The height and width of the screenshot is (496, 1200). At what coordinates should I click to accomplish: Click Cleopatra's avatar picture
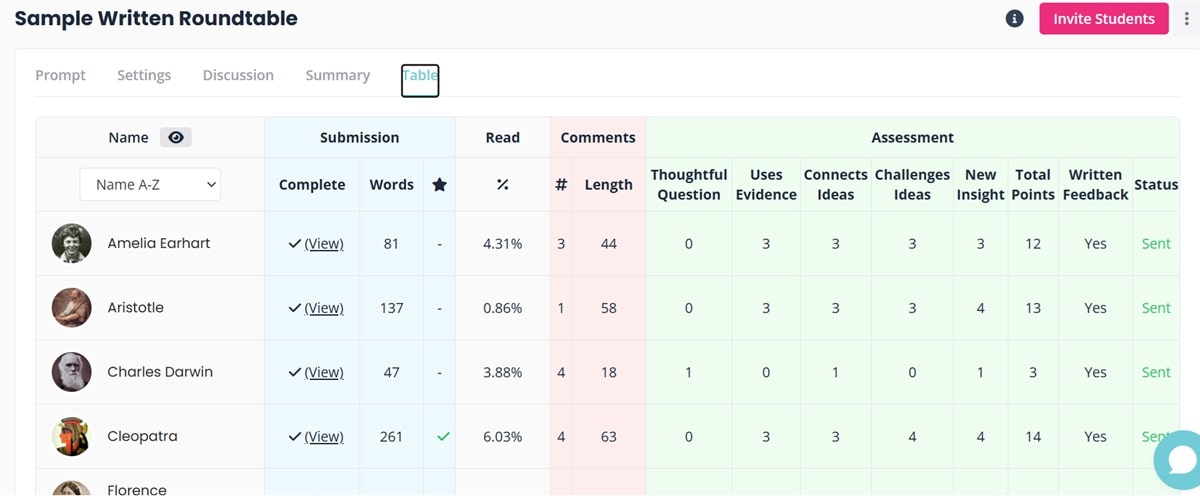pos(72,436)
